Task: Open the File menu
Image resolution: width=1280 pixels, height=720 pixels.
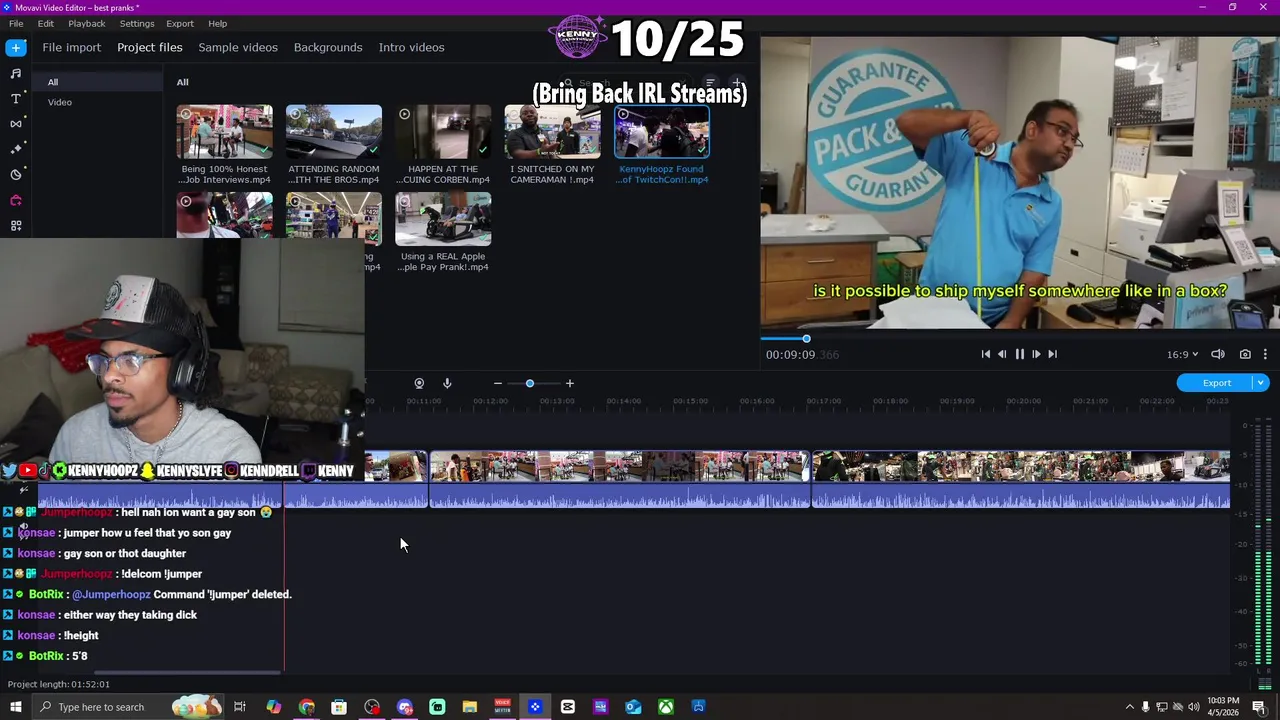Action: click(16, 23)
